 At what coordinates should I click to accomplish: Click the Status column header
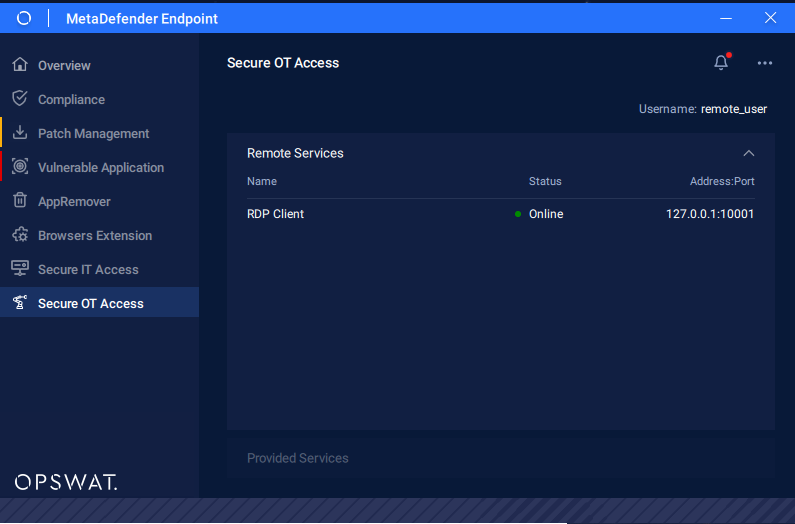click(545, 182)
